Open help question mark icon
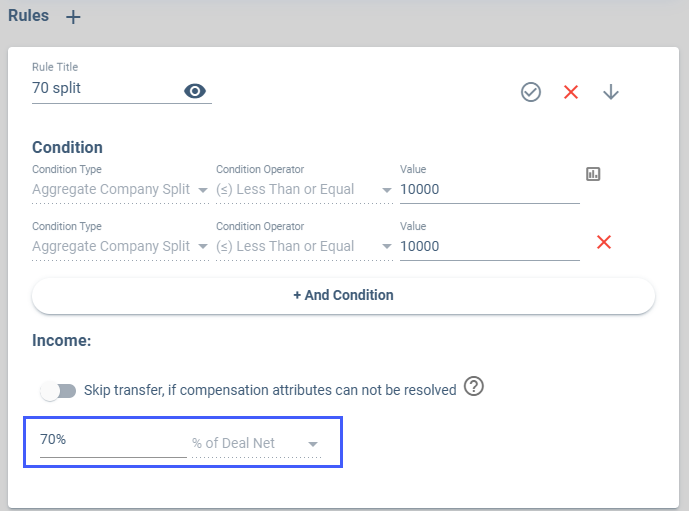Image resolution: width=689 pixels, height=511 pixels. (474, 386)
